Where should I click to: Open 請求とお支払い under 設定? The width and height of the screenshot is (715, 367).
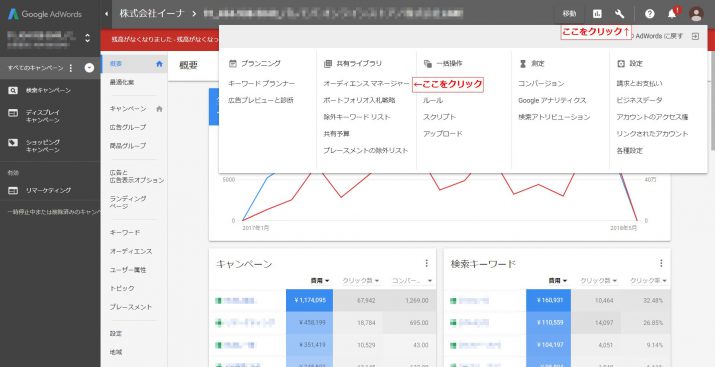tap(640, 83)
